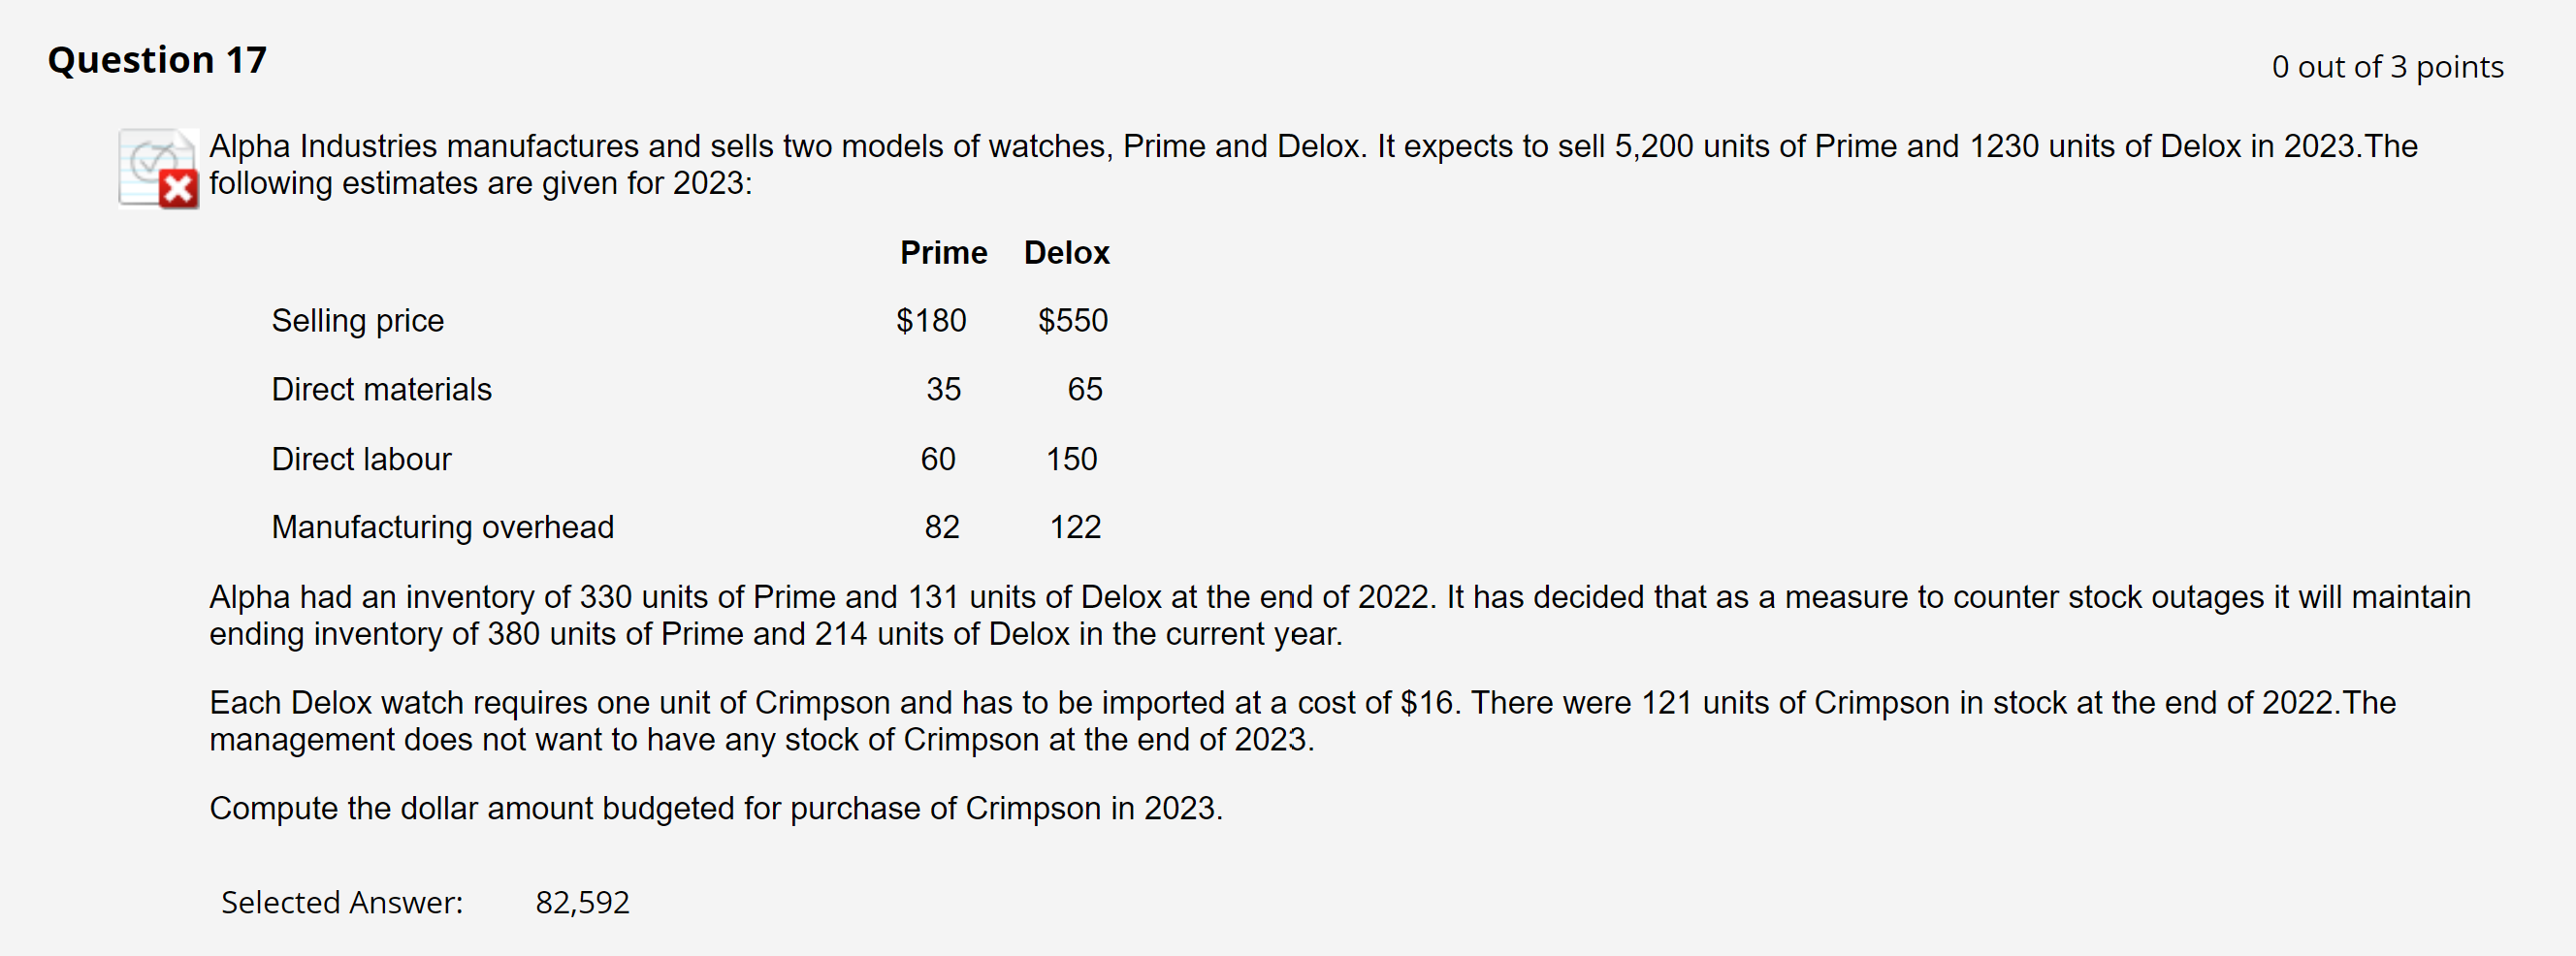Image resolution: width=2576 pixels, height=956 pixels.
Task: Click the Delox column header
Action: point(1066,253)
